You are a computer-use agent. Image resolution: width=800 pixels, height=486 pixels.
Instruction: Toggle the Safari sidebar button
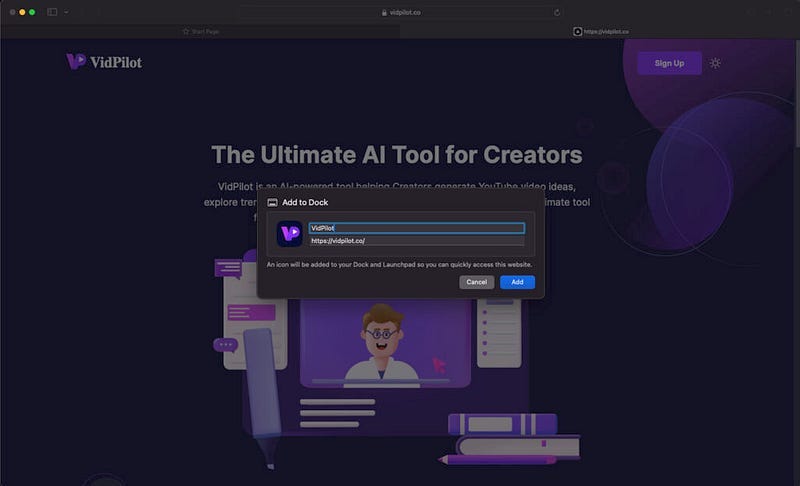[x=52, y=12]
